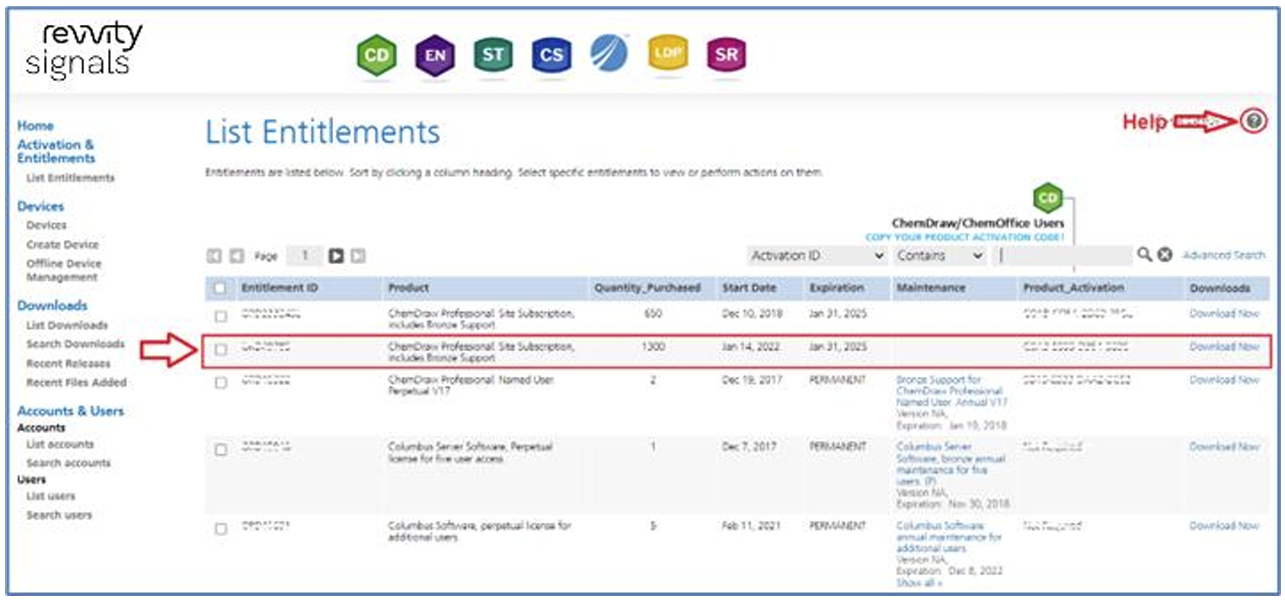Clear search with X icon
1285x601 pixels.
pos(1165,255)
